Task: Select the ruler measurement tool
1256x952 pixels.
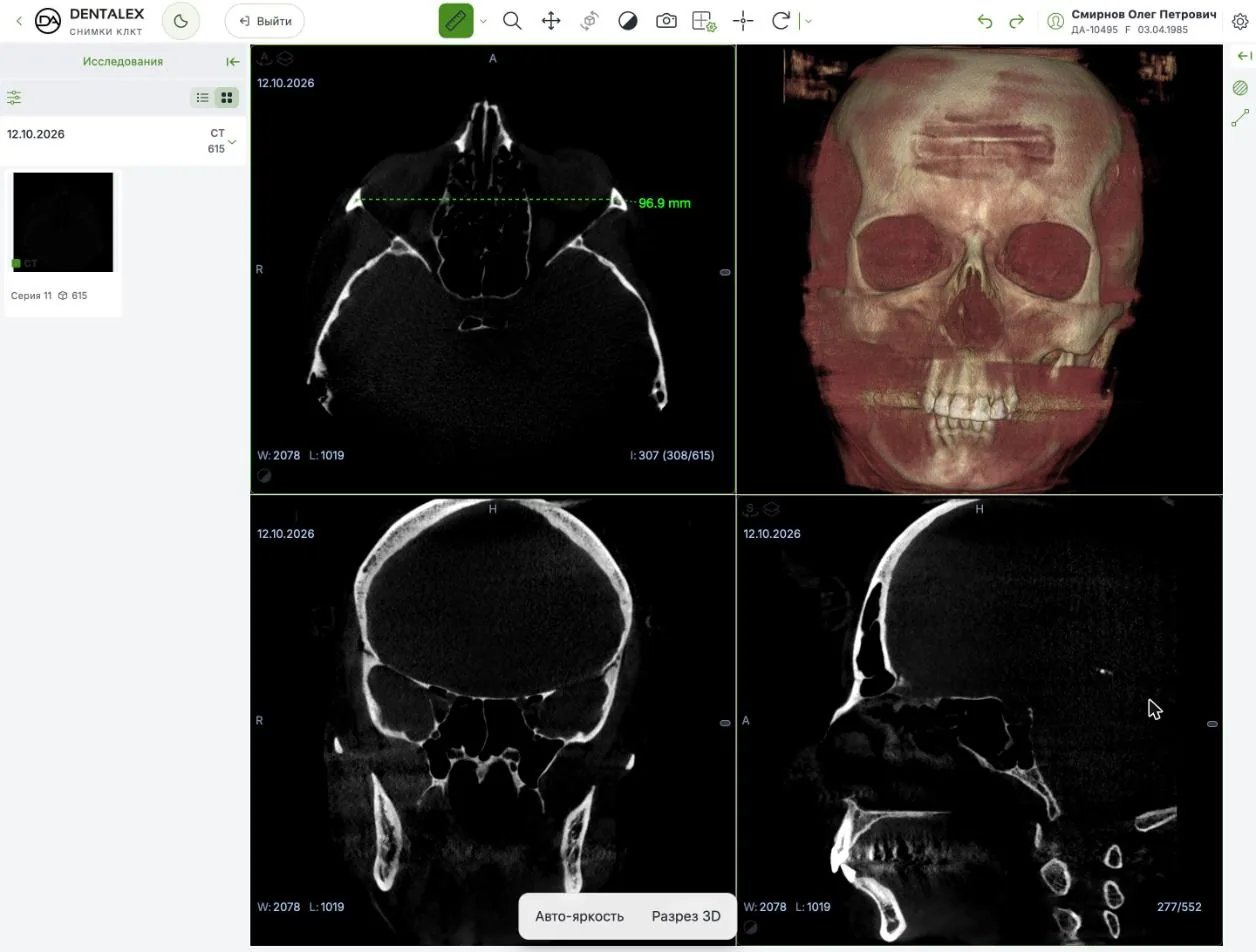Action: pos(456,21)
